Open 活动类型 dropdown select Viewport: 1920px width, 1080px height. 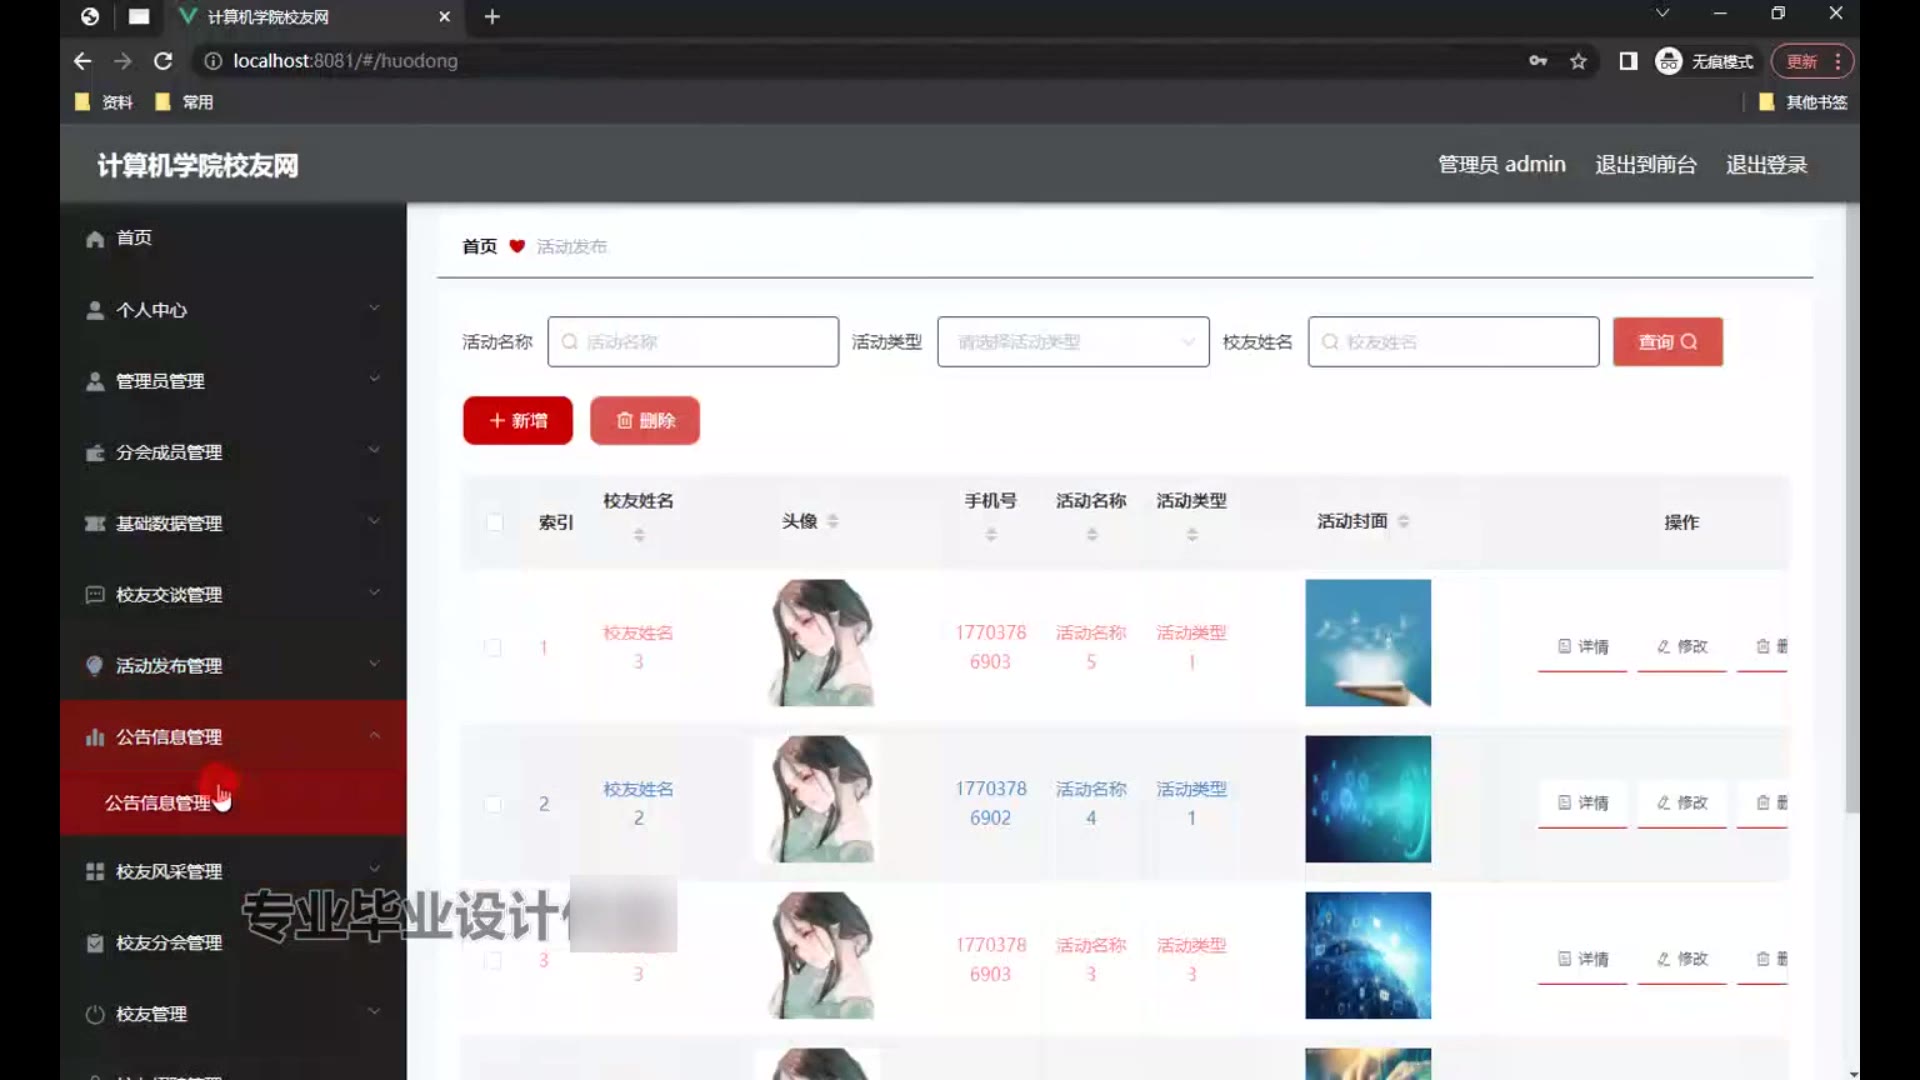coord(1073,342)
